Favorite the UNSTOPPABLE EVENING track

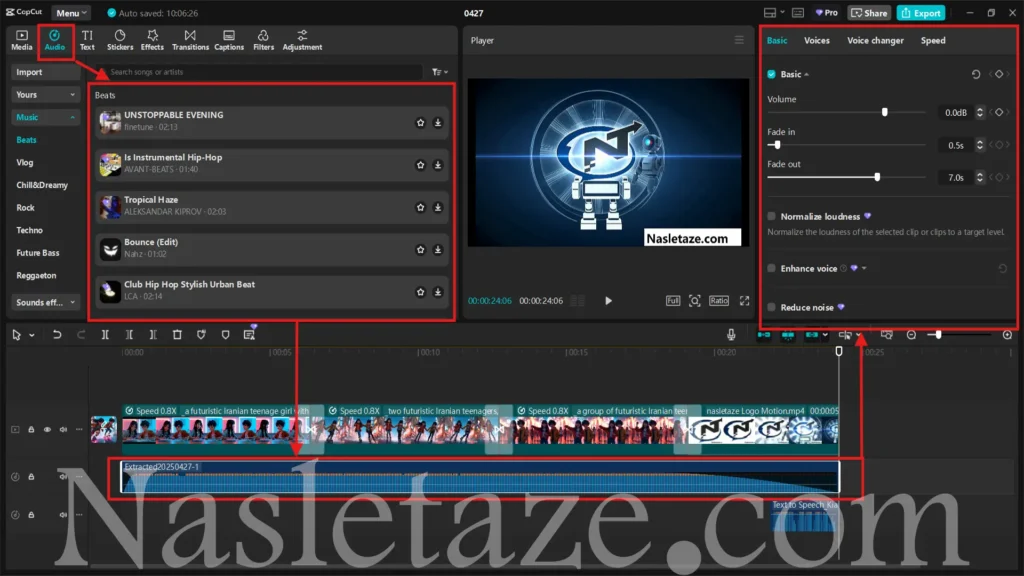pos(421,122)
